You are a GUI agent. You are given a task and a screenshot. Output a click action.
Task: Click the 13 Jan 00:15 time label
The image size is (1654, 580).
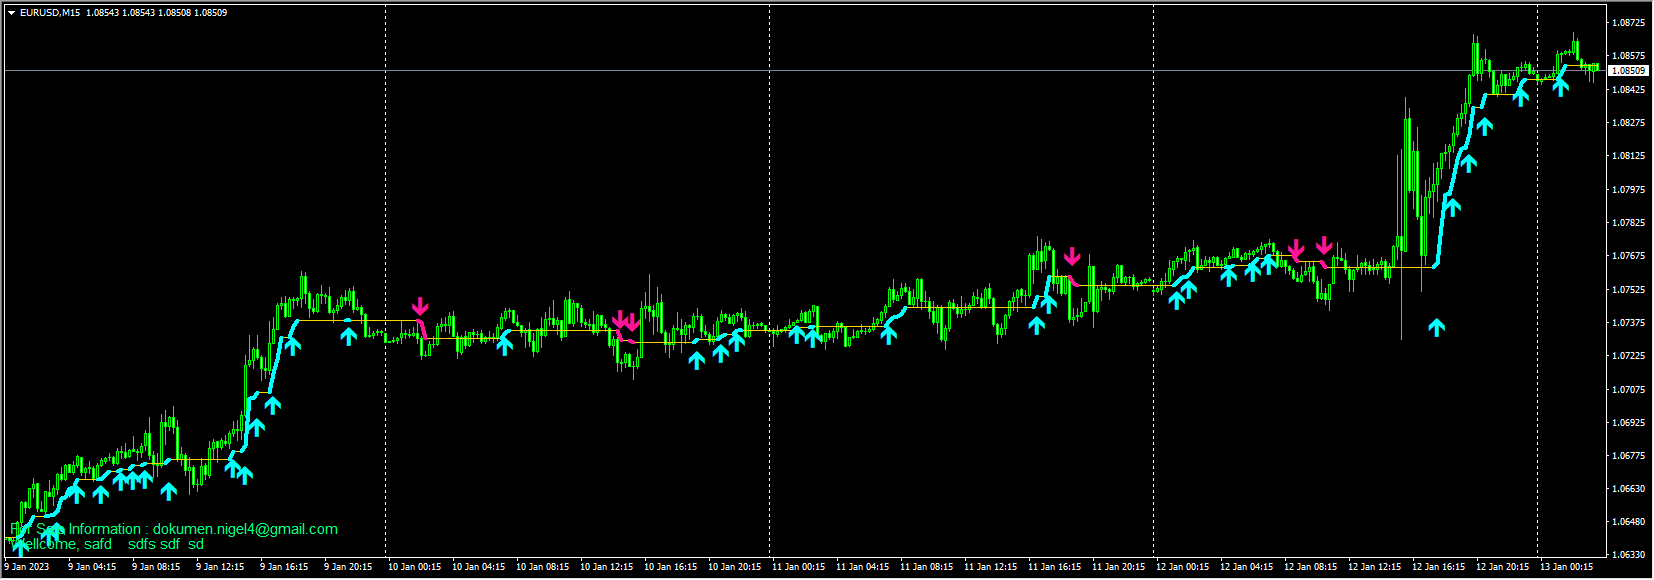[x=1566, y=567]
